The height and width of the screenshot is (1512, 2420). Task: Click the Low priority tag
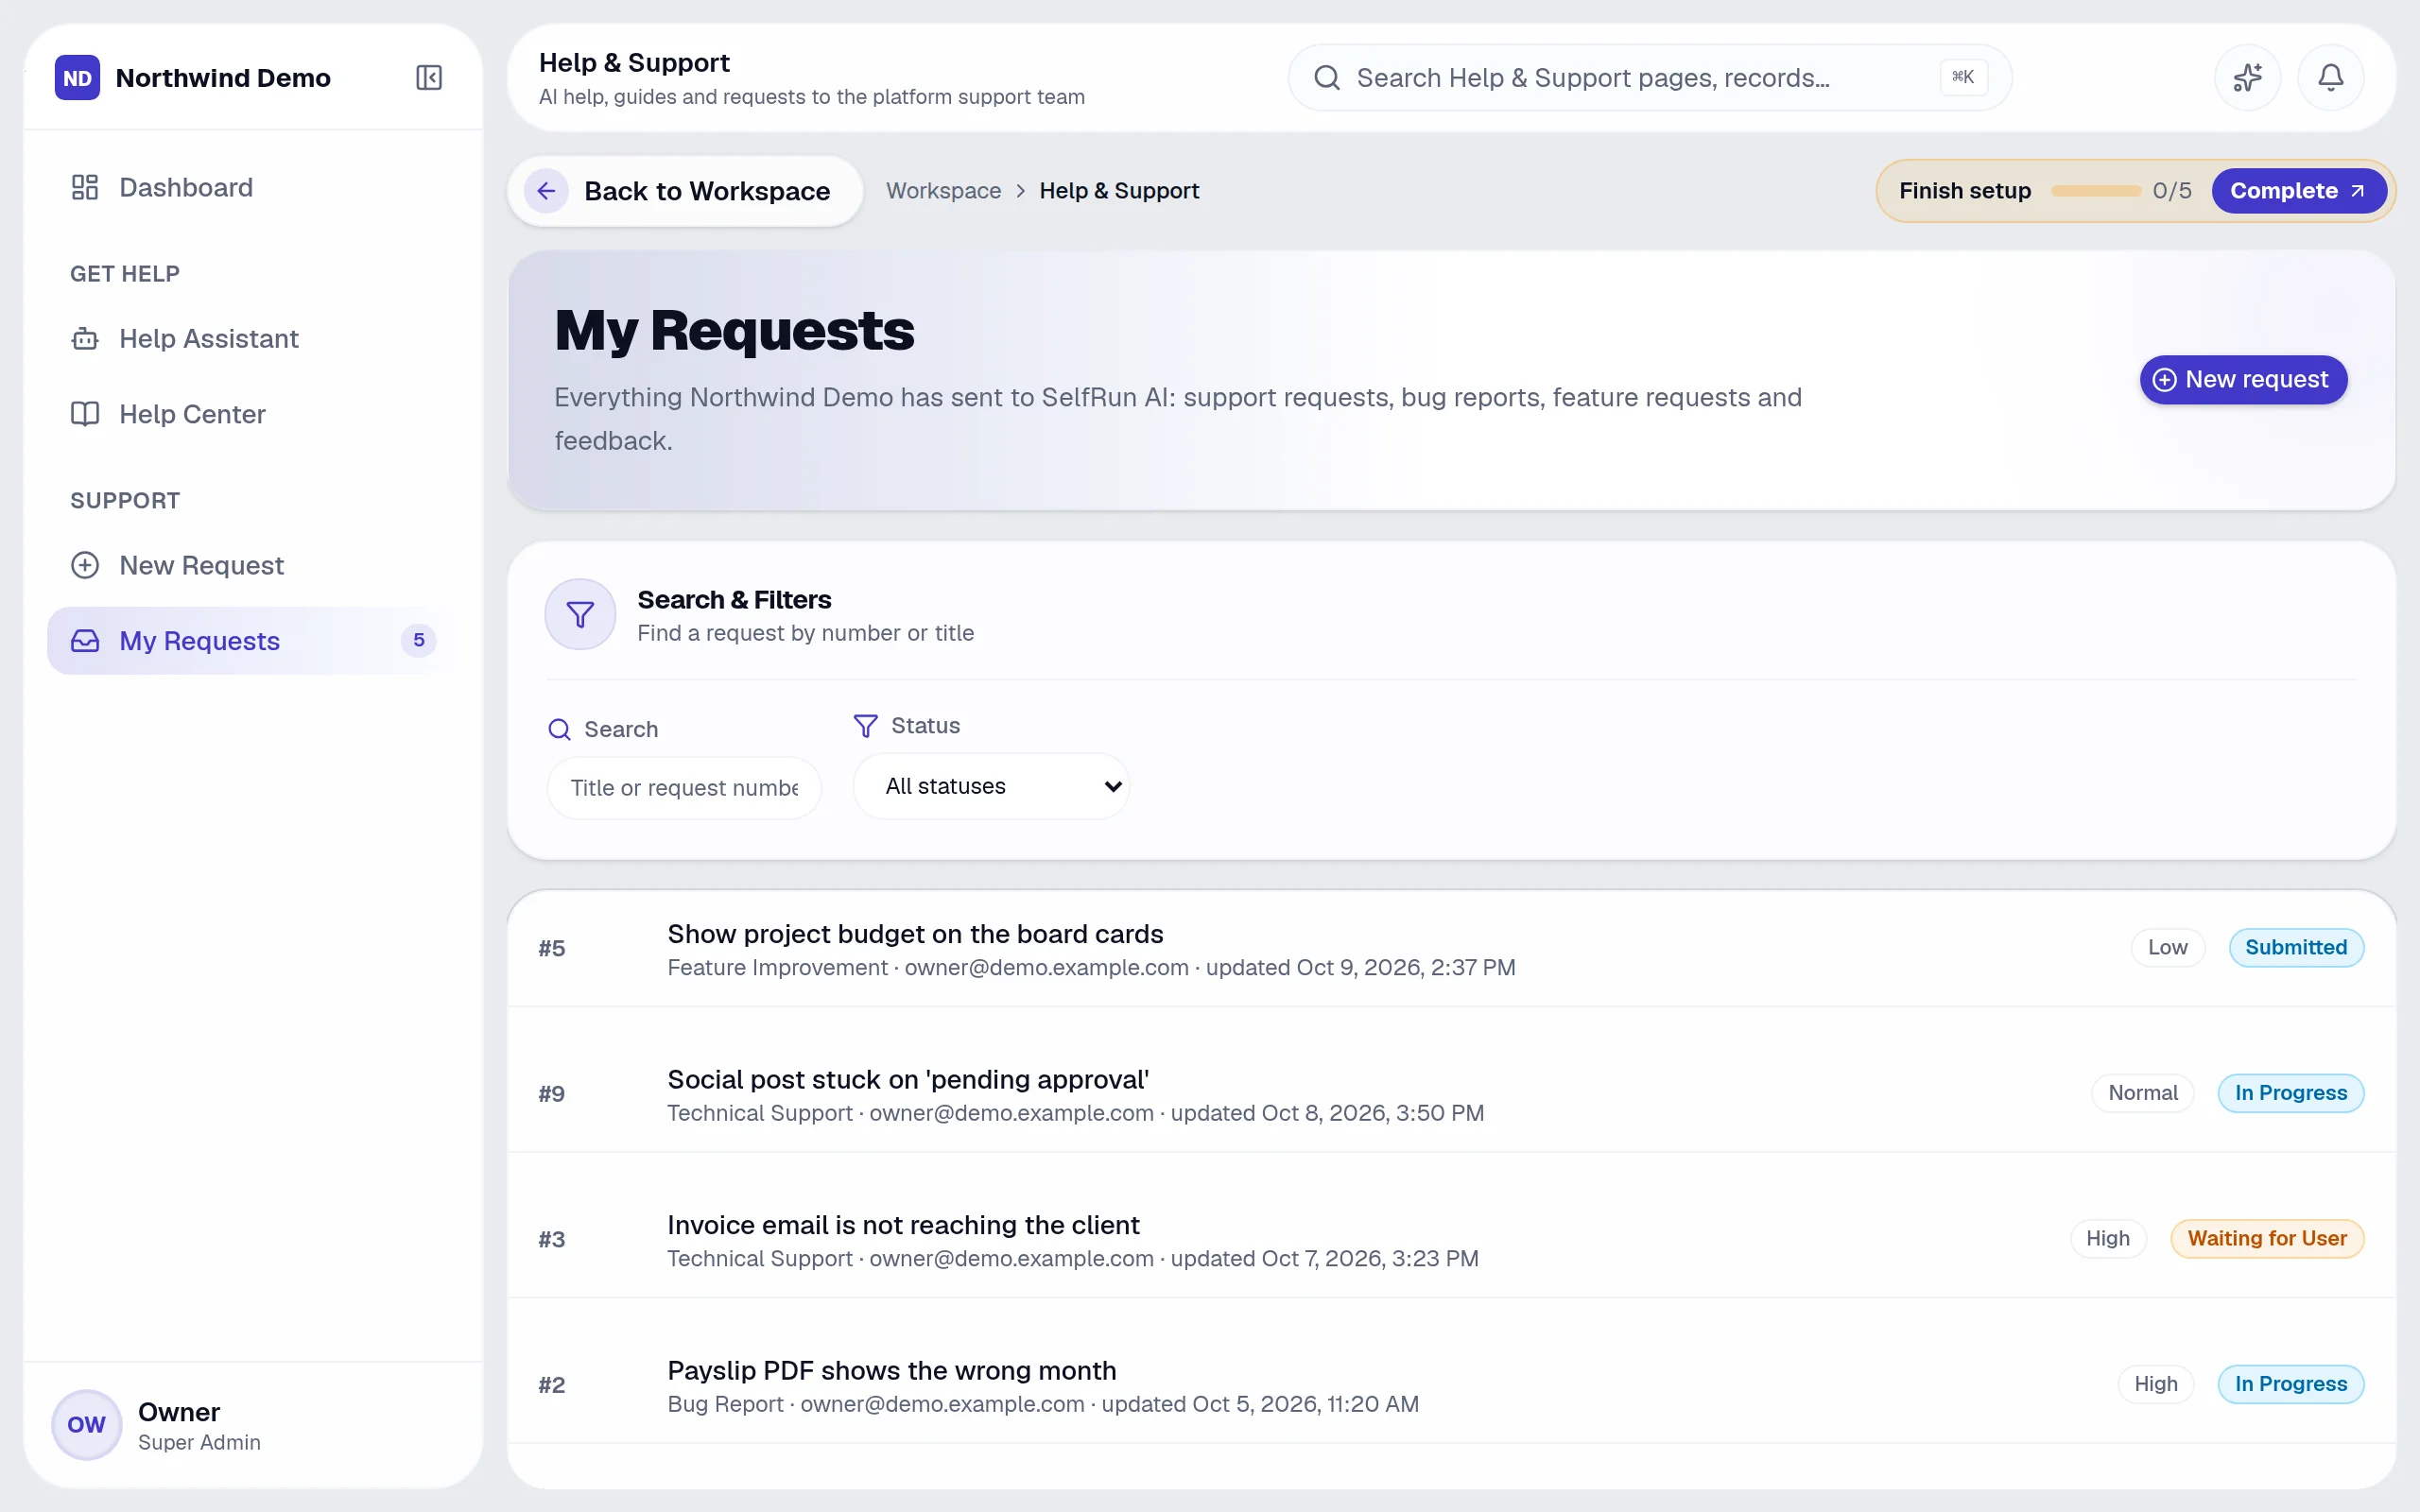(x=2168, y=947)
